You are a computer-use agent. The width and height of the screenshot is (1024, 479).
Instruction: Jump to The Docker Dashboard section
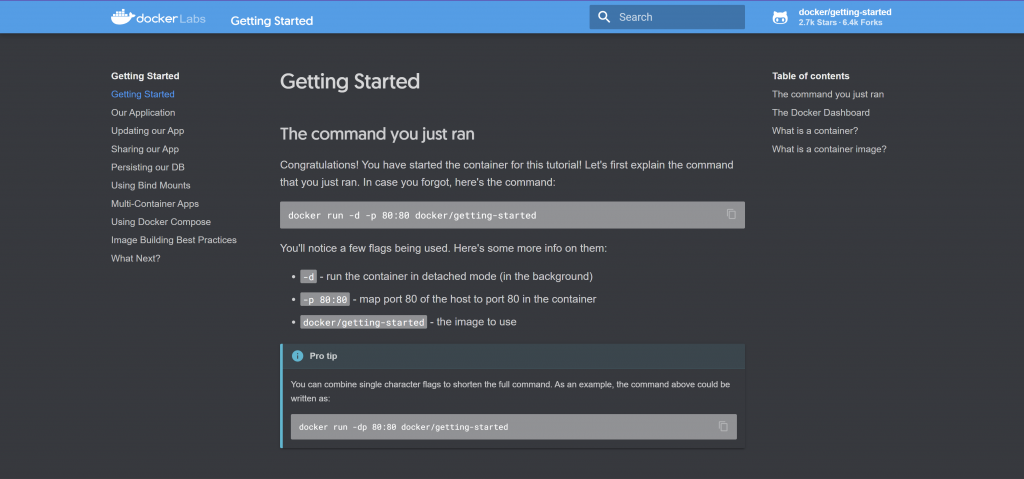pos(821,113)
